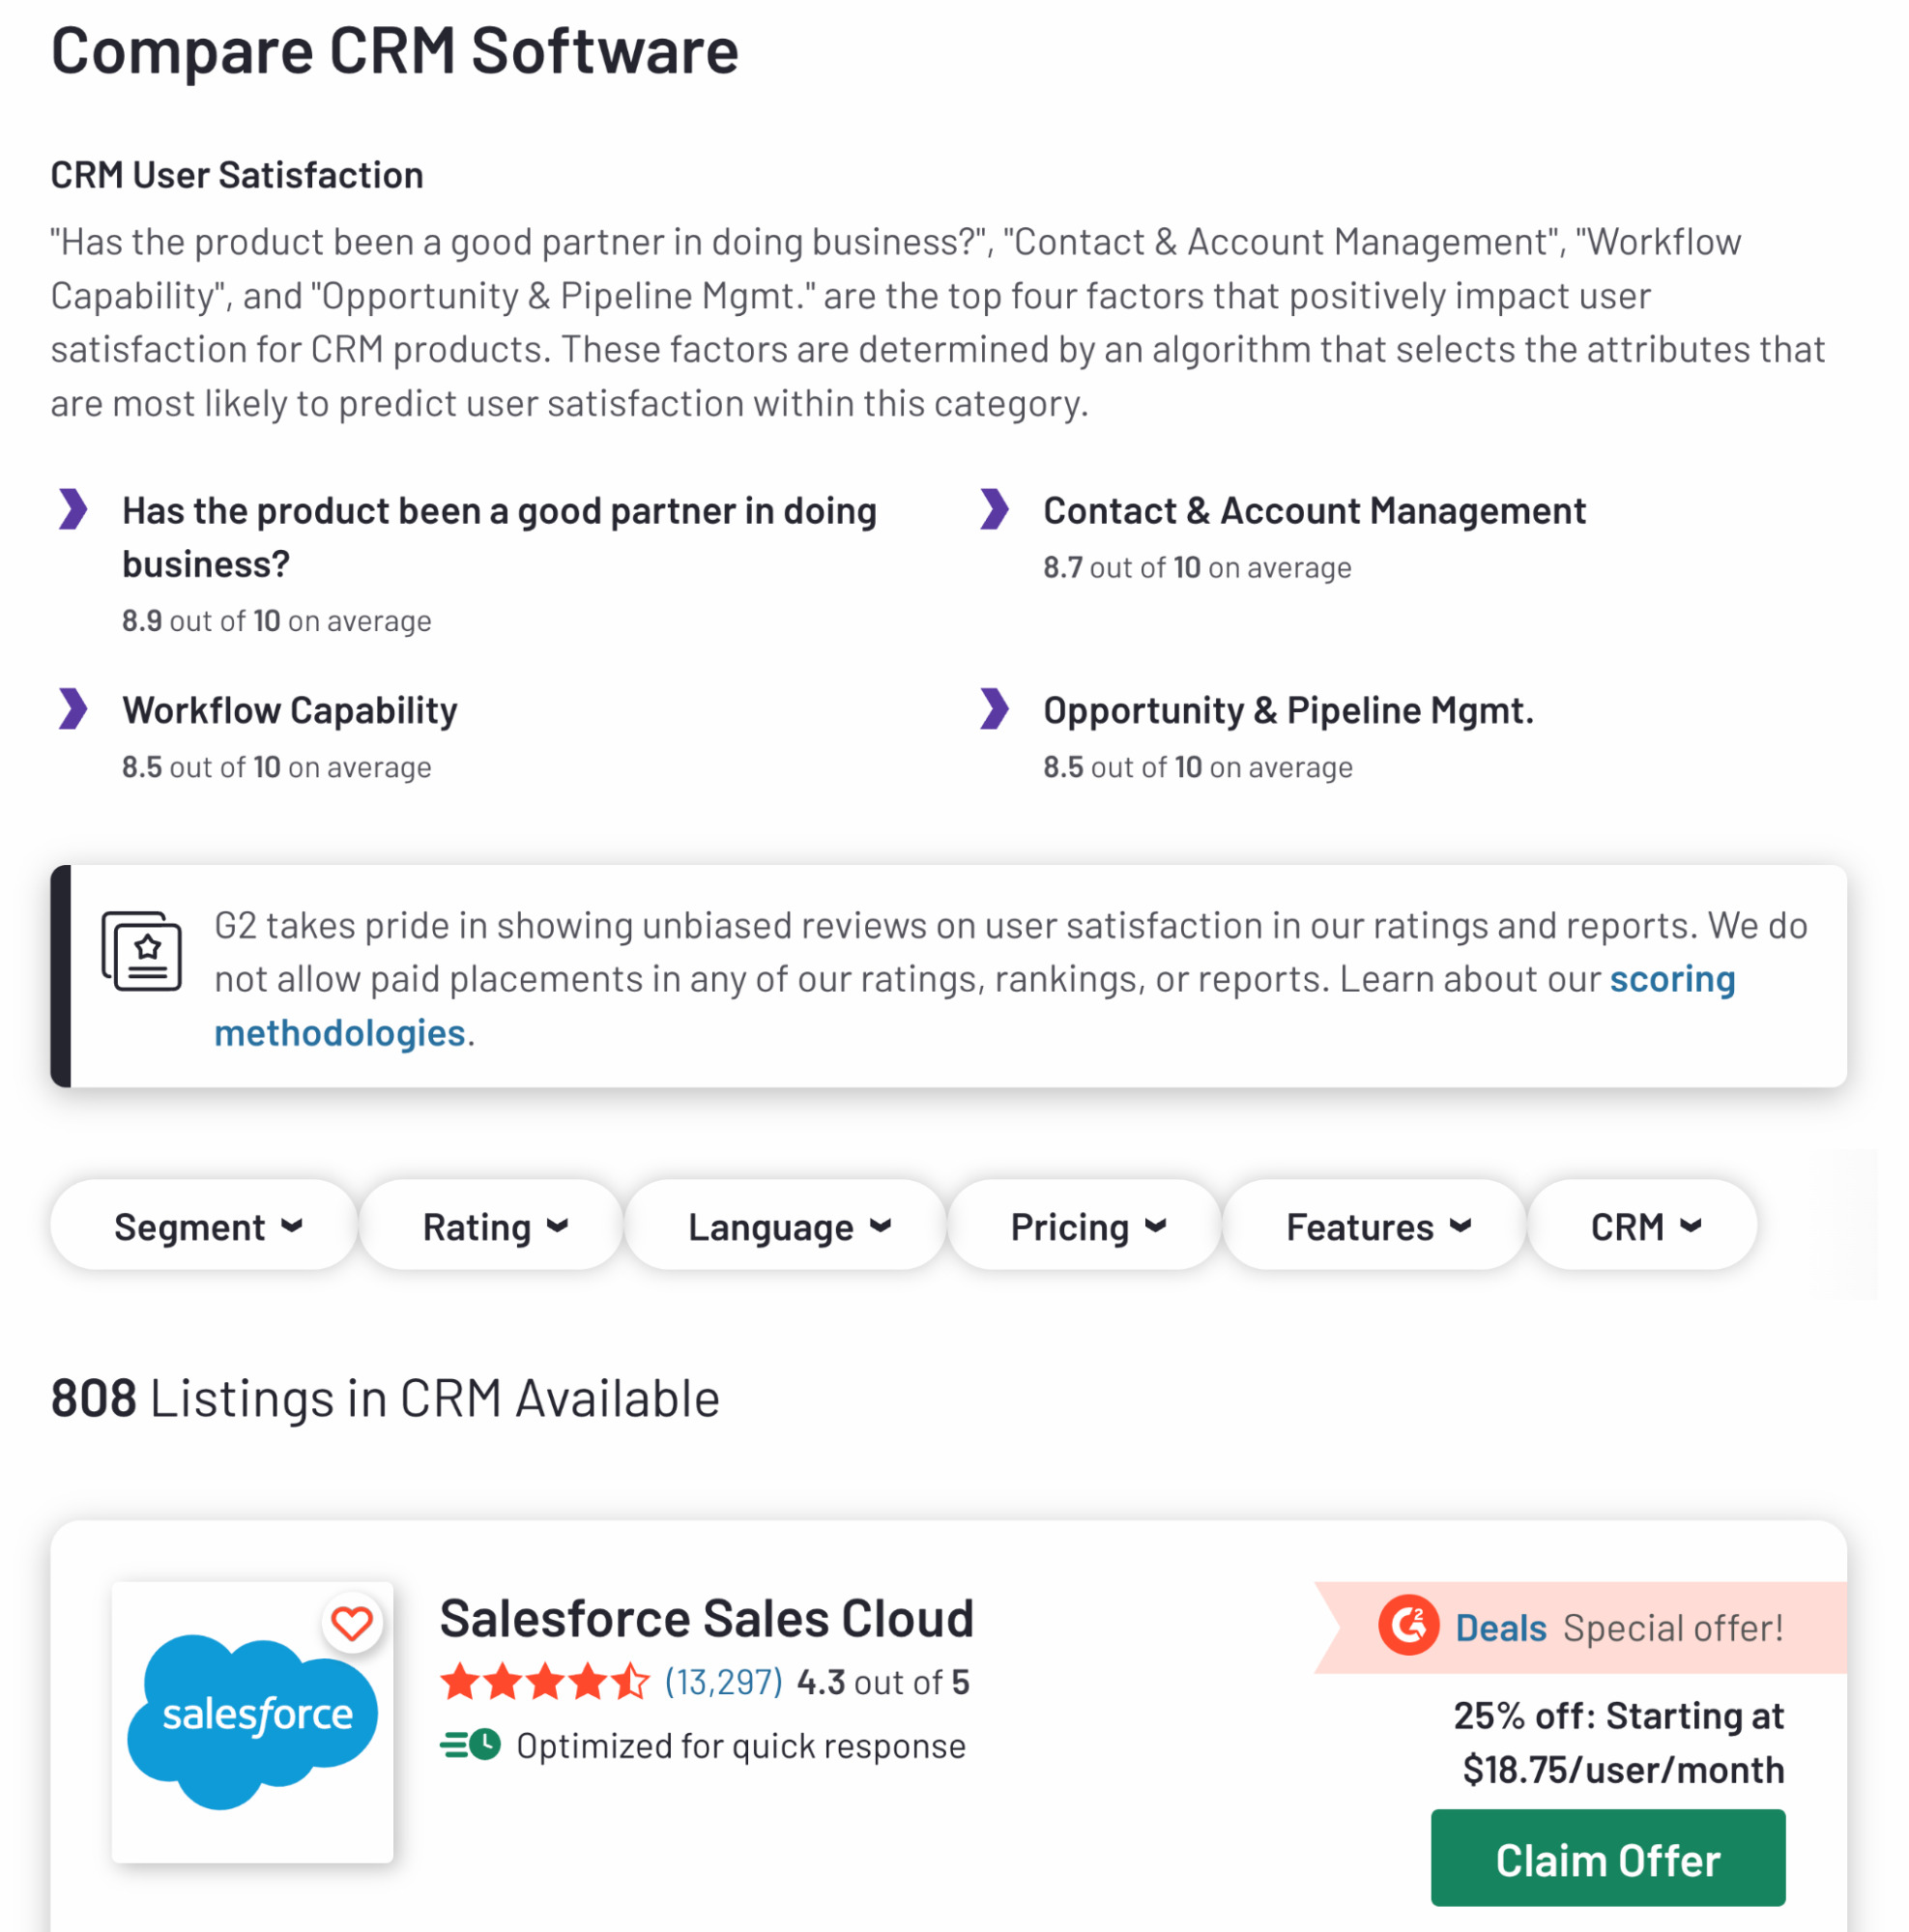Click Claim Offer button for Salesforce
The image size is (1909, 1932).
pos(1608,1860)
